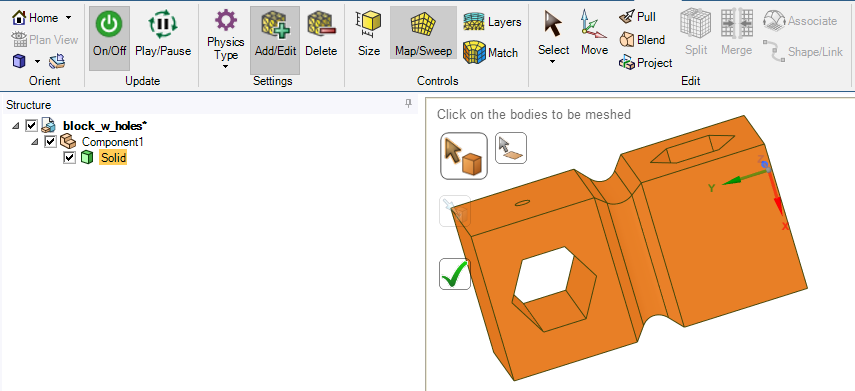The height and width of the screenshot is (391, 855).
Task: Activate the Map/Sweep control
Action: [423, 34]
